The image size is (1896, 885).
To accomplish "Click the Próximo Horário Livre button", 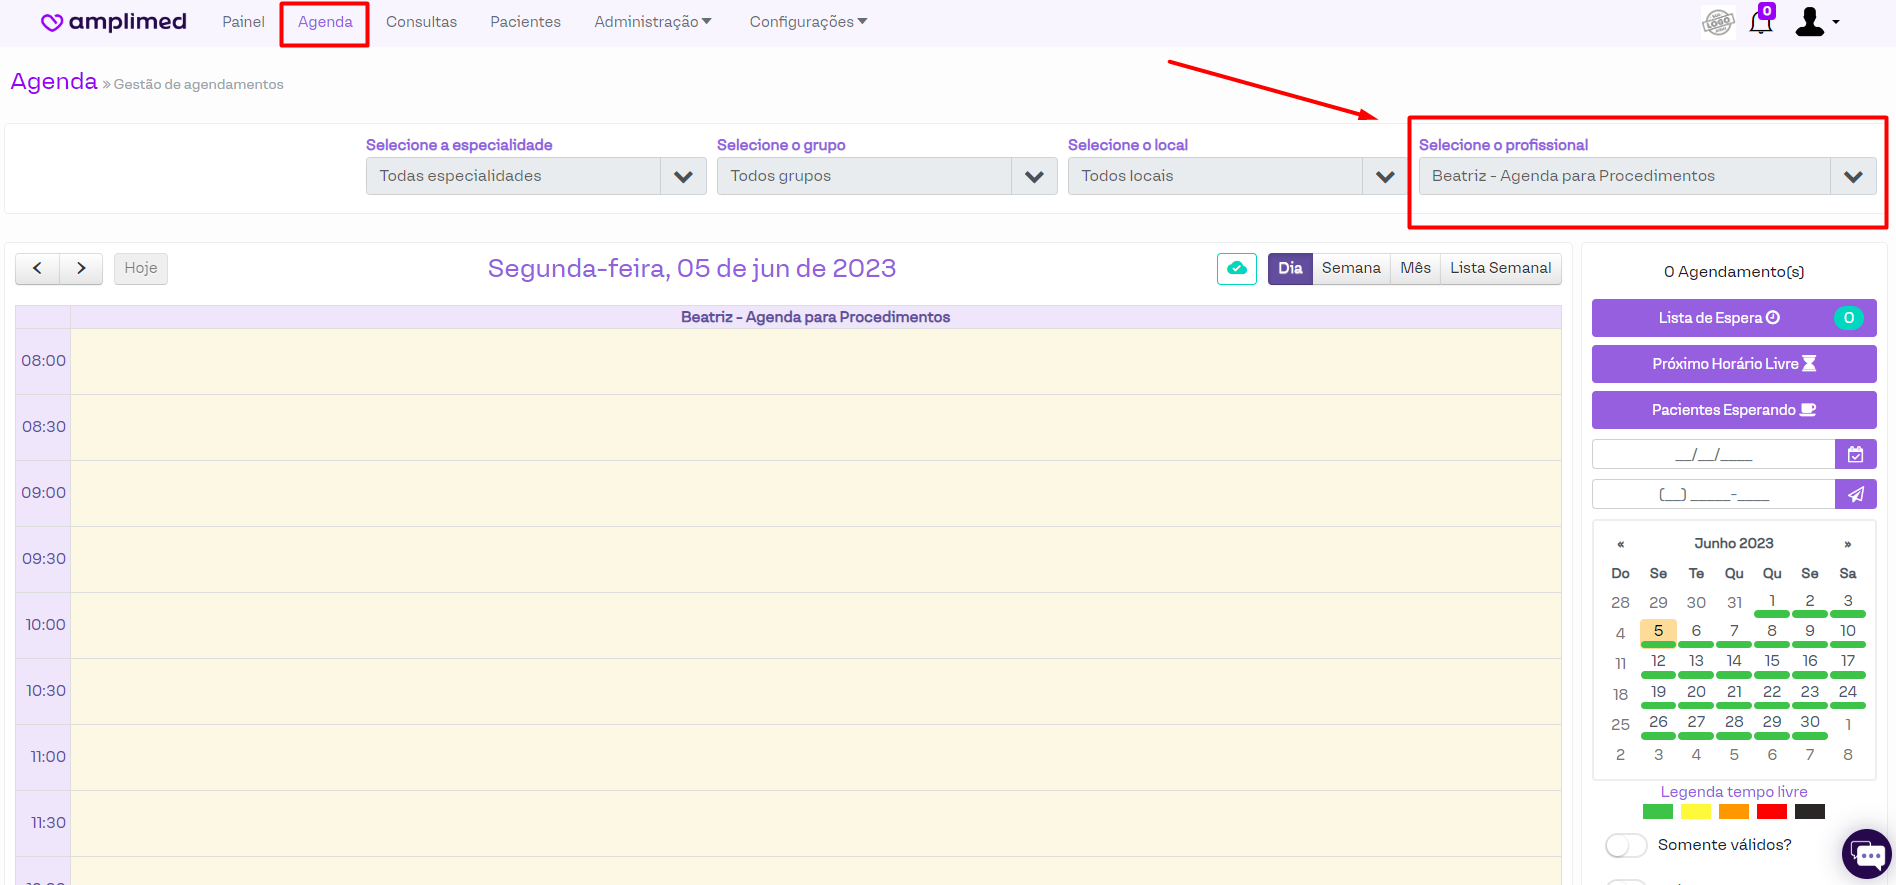I will point(1733,364).
